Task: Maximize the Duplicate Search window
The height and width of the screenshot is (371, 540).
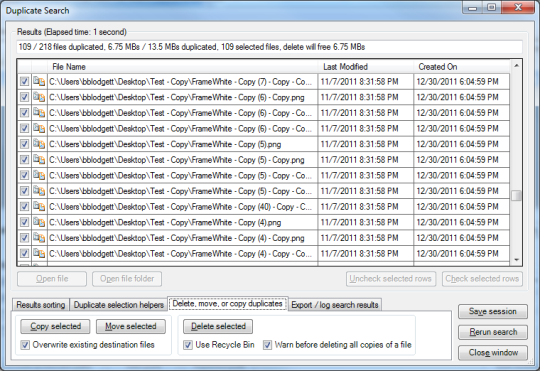Action: [491, 7]
